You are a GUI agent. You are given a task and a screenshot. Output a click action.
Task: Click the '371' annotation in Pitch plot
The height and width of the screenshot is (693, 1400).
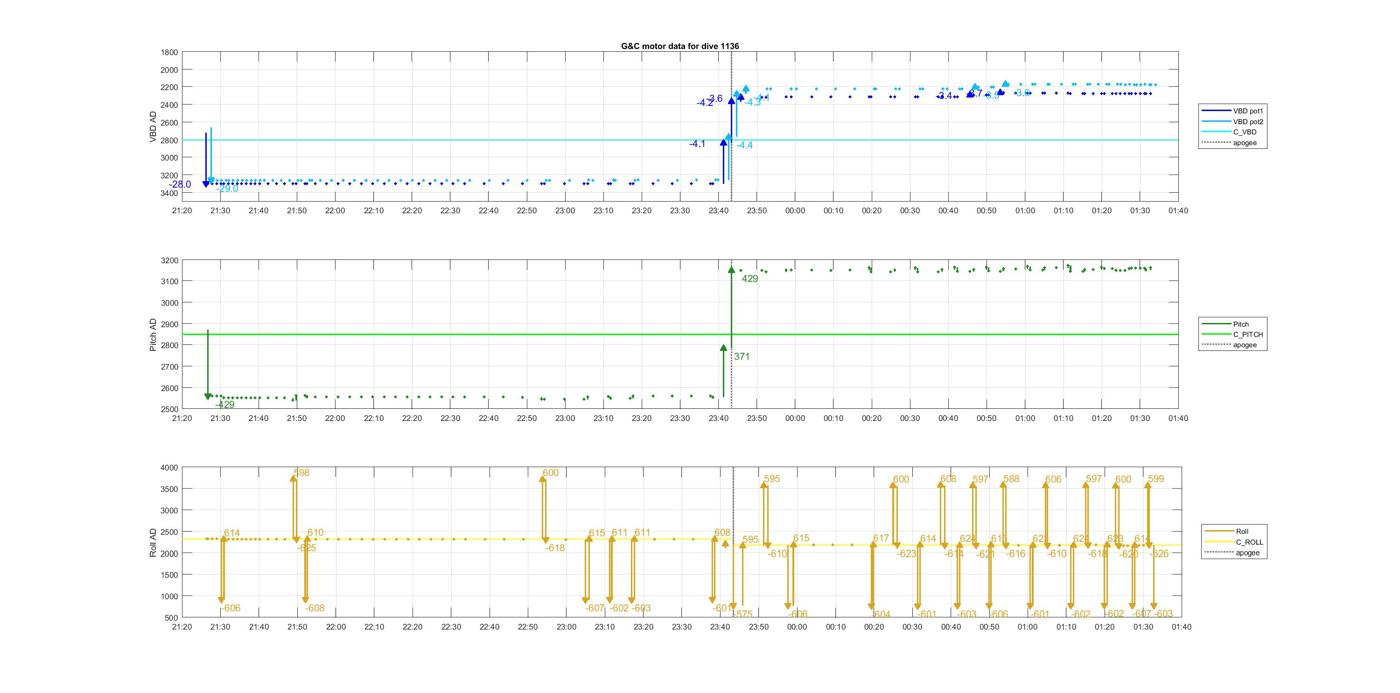coord(742,357)
